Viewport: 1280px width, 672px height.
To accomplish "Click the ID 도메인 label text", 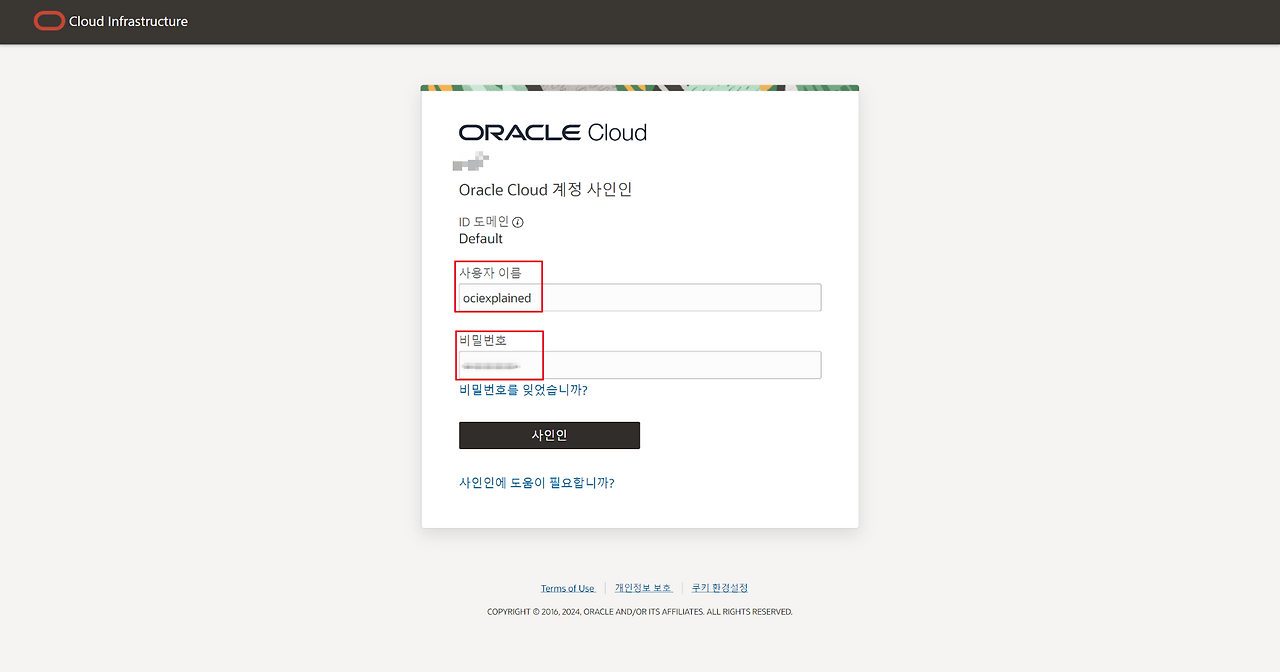I will [484, 222].
